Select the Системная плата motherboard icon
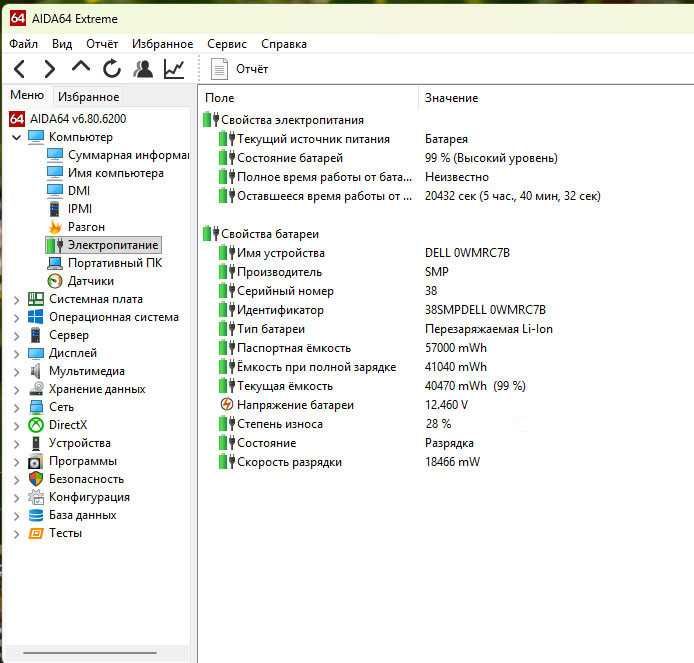 click(x=36, y=299)
